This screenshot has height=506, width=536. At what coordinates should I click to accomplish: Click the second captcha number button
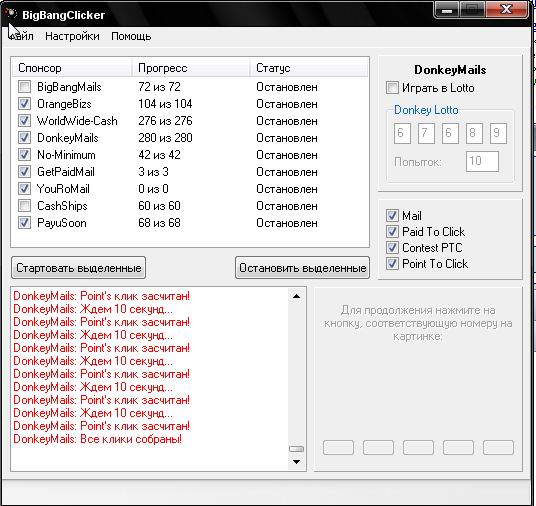click(378, 448)
